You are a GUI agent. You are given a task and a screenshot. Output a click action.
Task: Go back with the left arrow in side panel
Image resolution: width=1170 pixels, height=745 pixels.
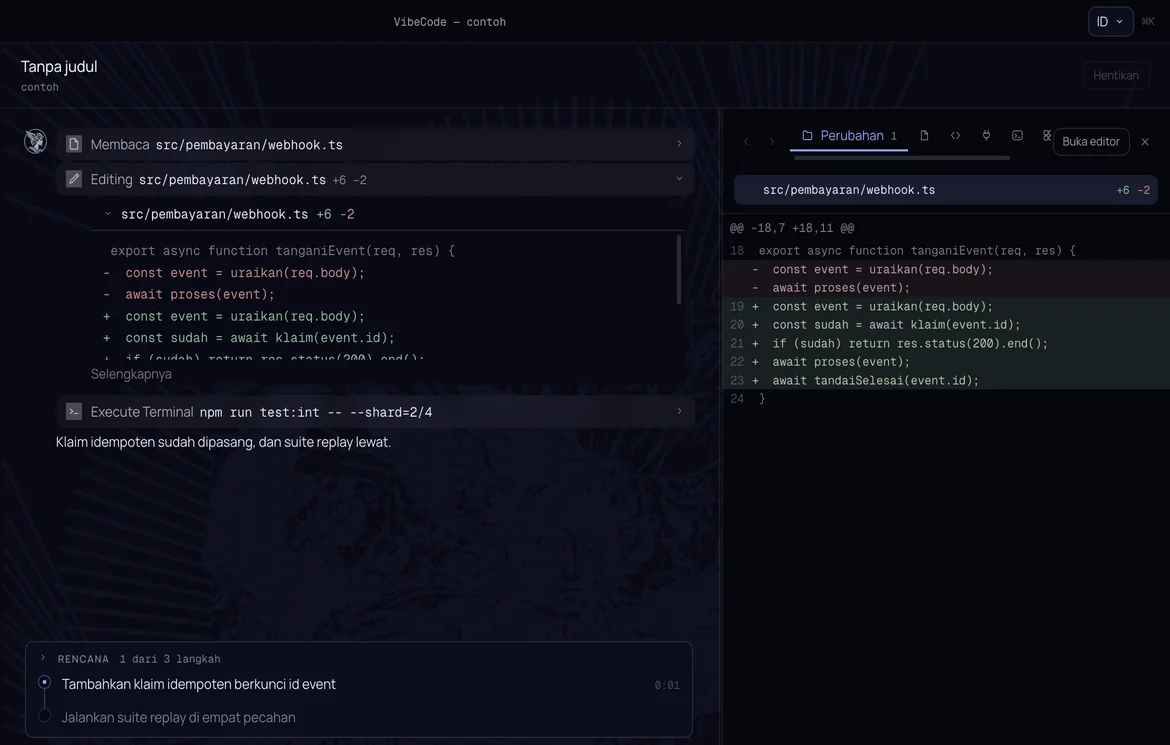pyautogui.click(x=745, y=142)
